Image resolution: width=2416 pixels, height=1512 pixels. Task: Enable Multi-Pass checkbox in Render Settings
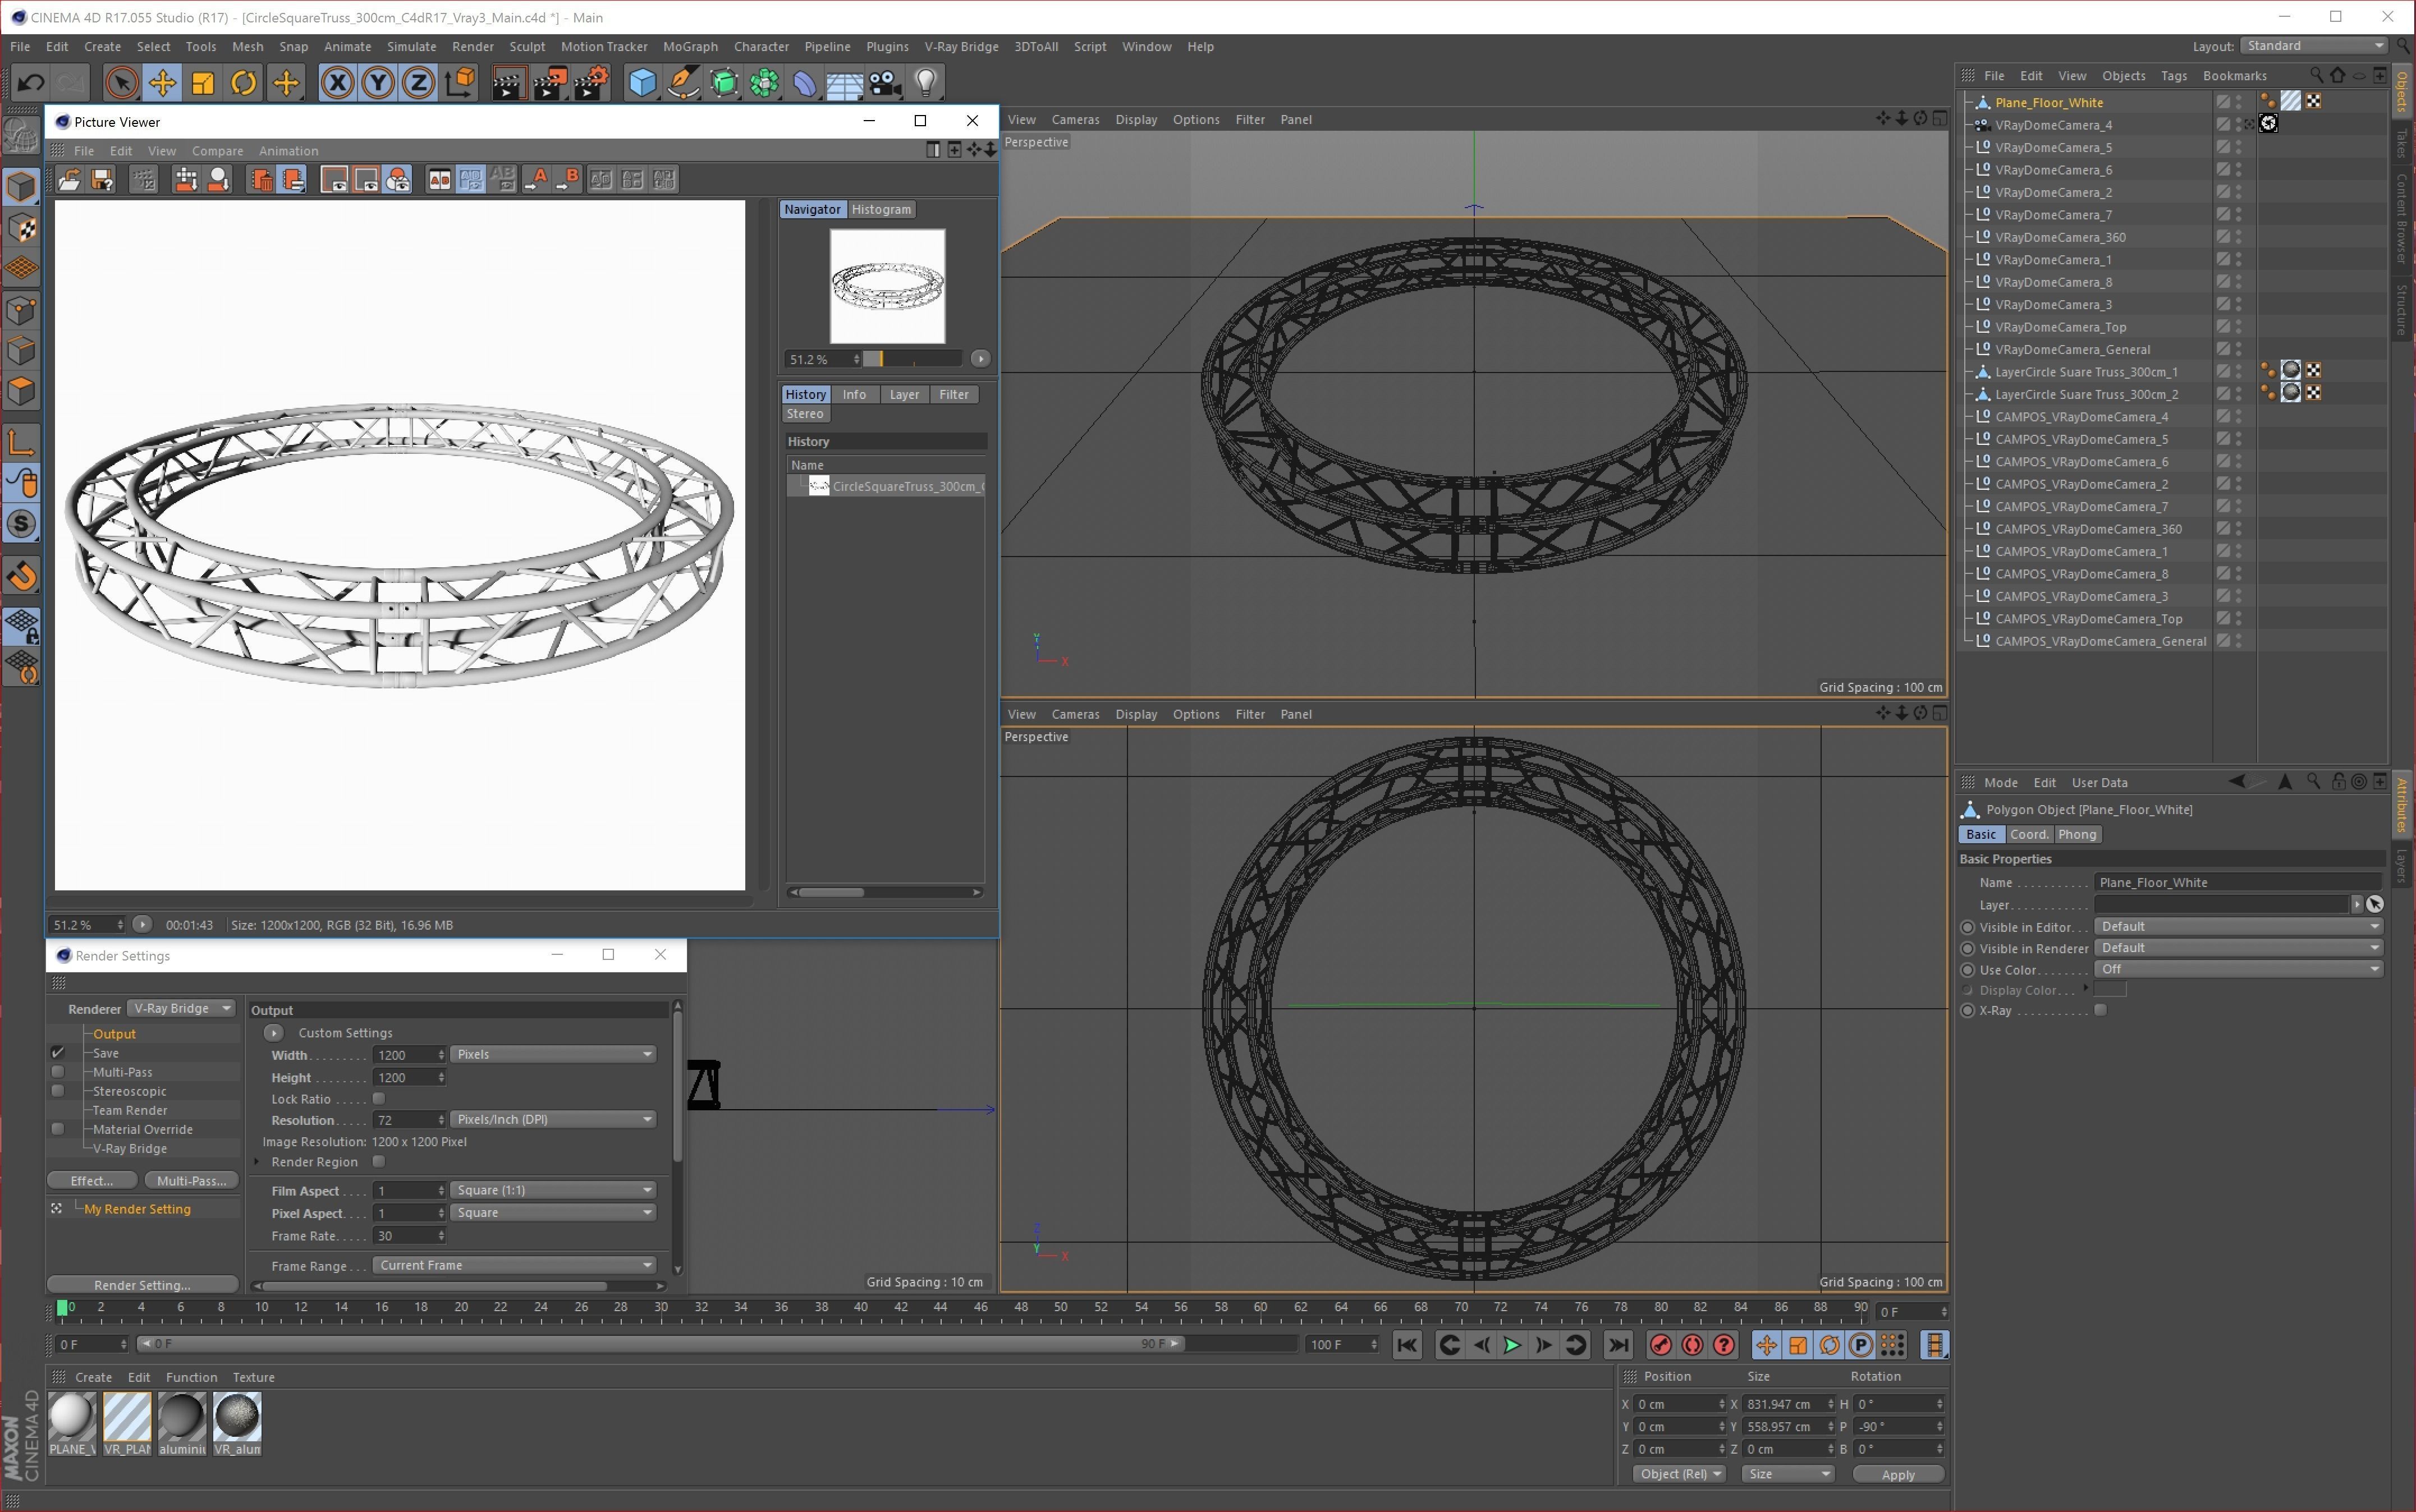58,1071
